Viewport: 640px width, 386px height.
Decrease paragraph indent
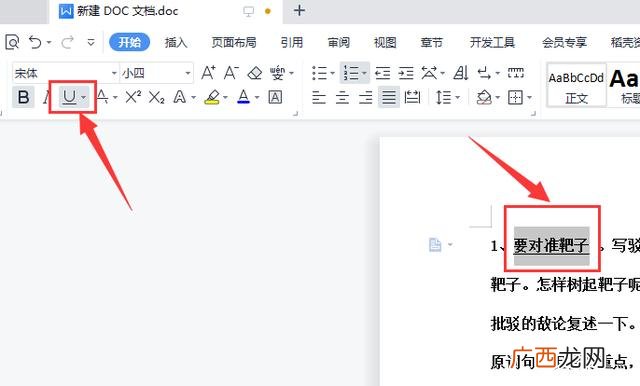[382, 73]
